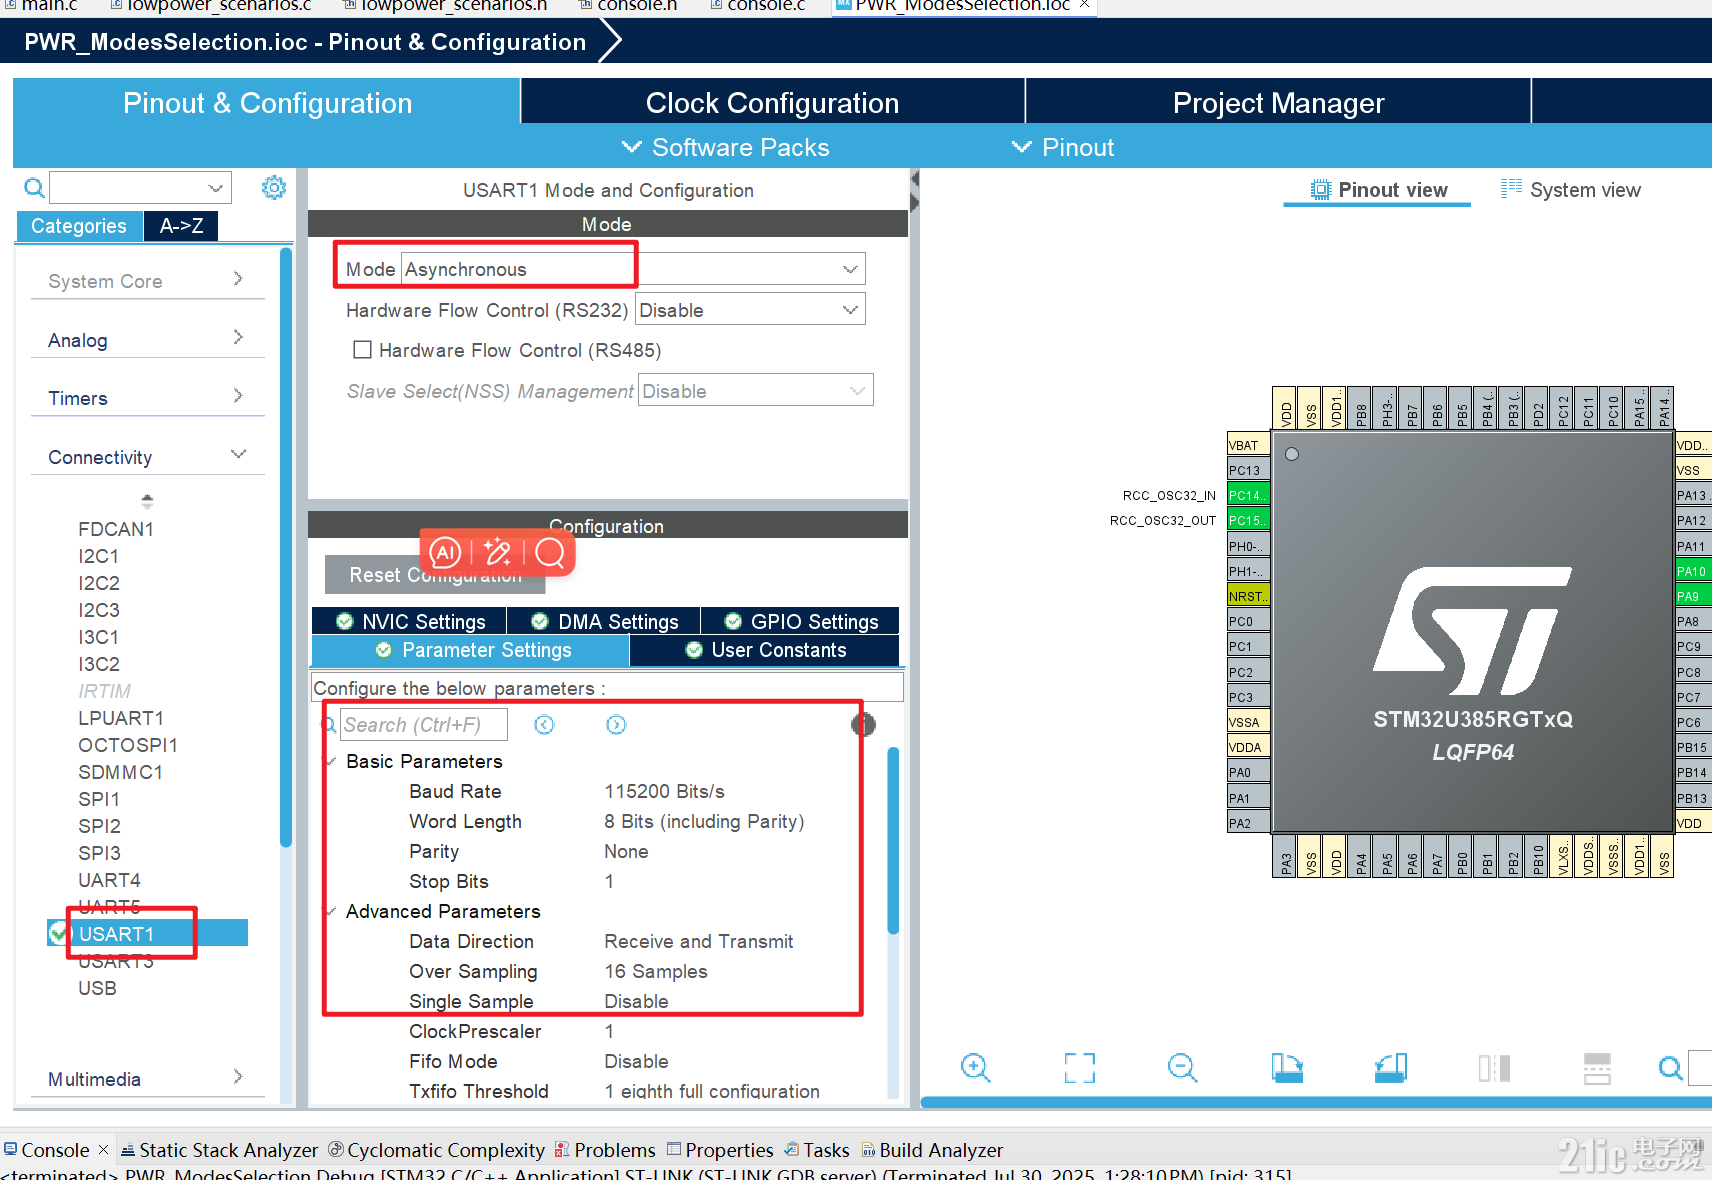Image resolution: width=1712 pixels, height=1180 pixels.
Task: Select LPUART1 in the connectivity list
Action: click(x=121, y=718)
